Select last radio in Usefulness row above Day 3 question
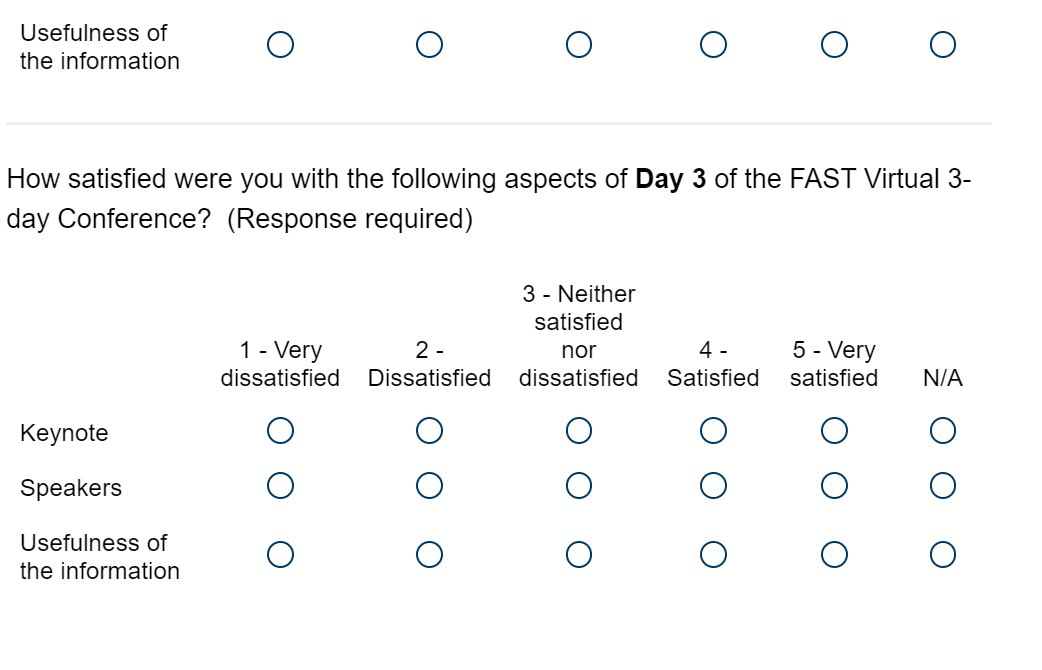The width and height of the screenshot is (1042, 670). 942,44
